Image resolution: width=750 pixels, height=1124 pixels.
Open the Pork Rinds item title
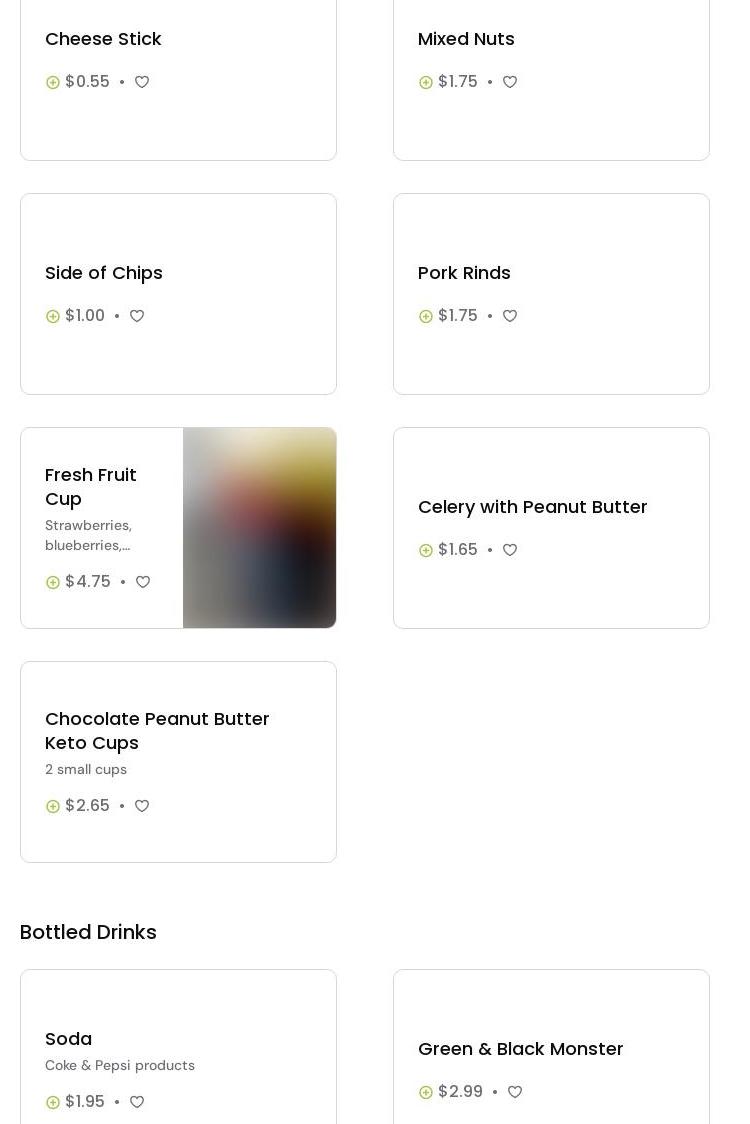(464, 273)
